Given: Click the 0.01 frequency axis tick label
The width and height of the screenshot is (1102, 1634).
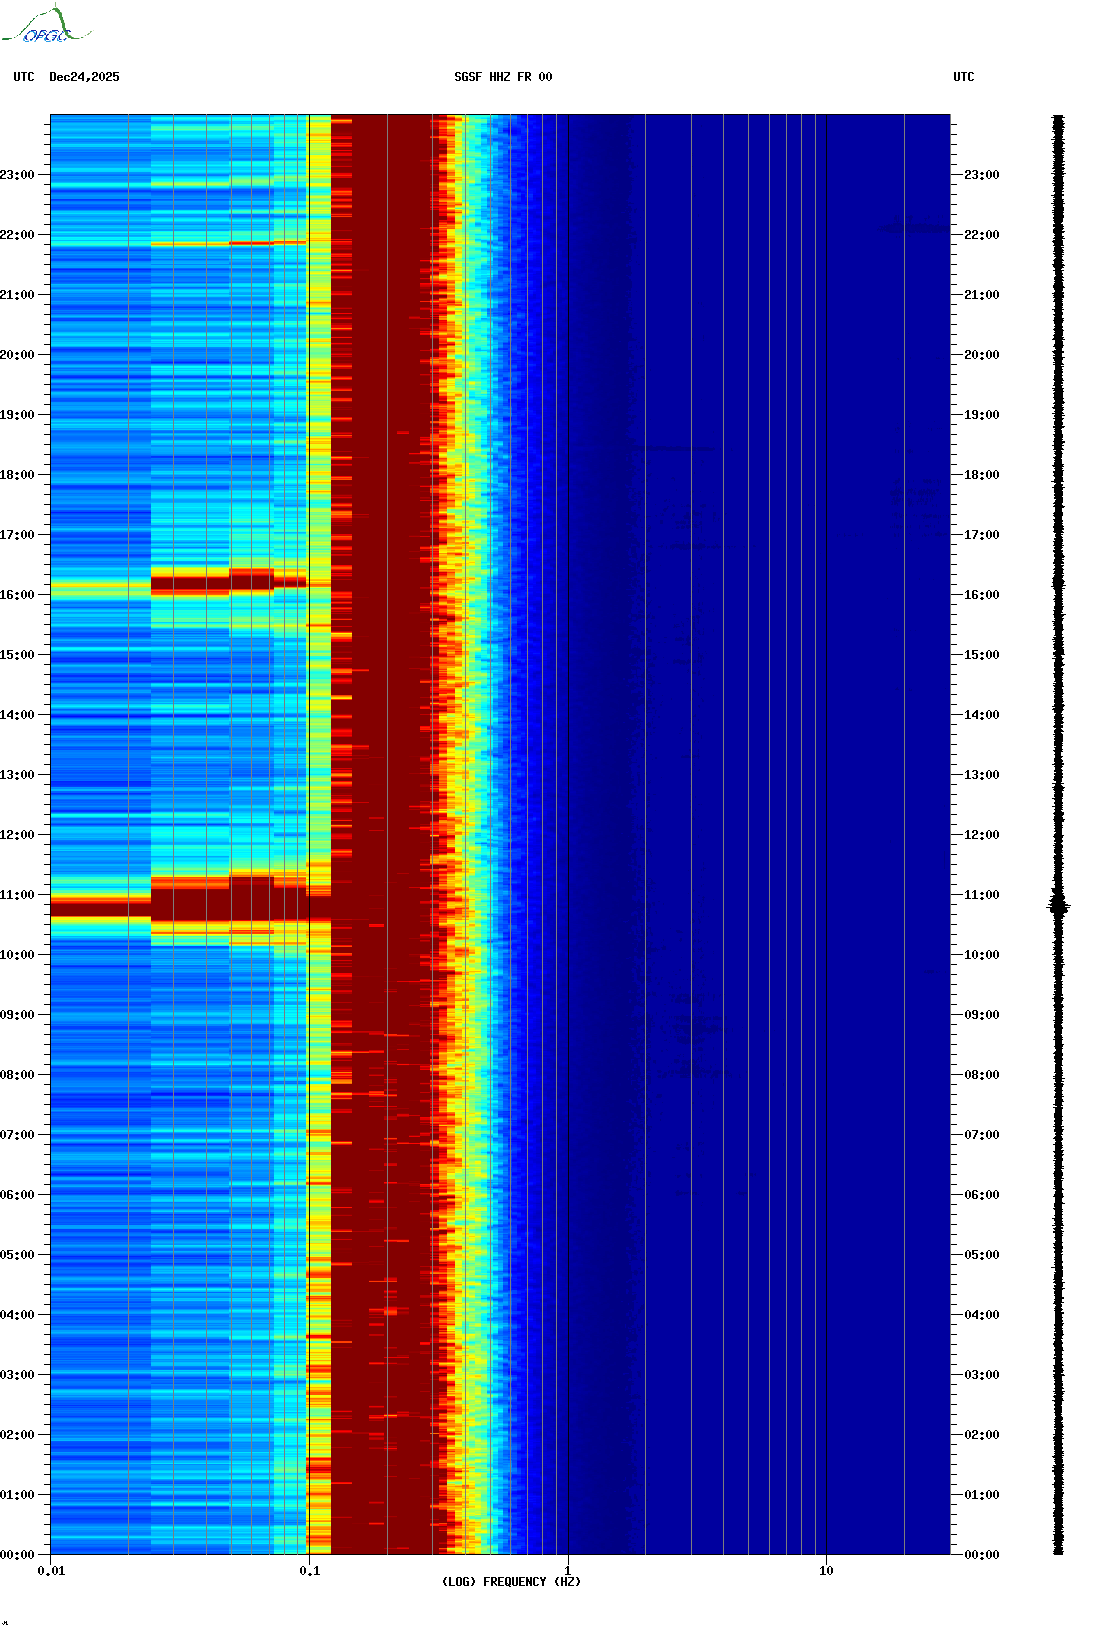Looking at the screenshot, I should [51, 1571].
